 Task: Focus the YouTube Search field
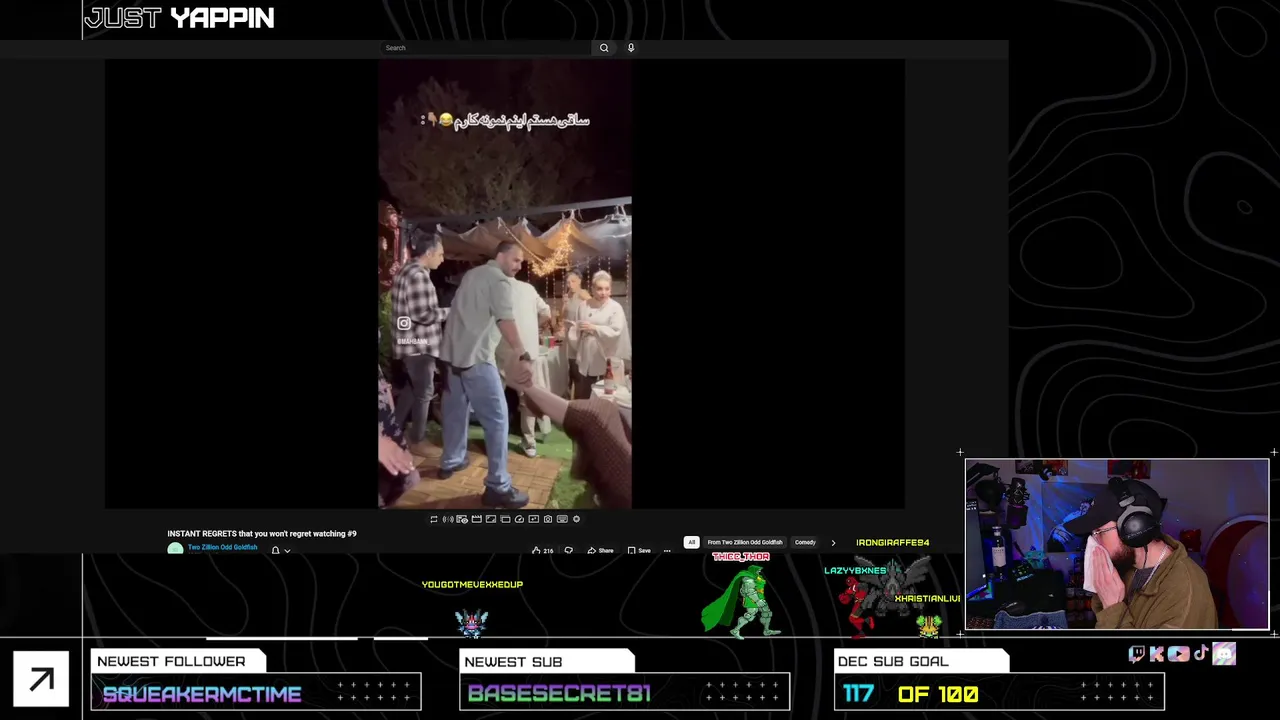[x=487, y=48]
